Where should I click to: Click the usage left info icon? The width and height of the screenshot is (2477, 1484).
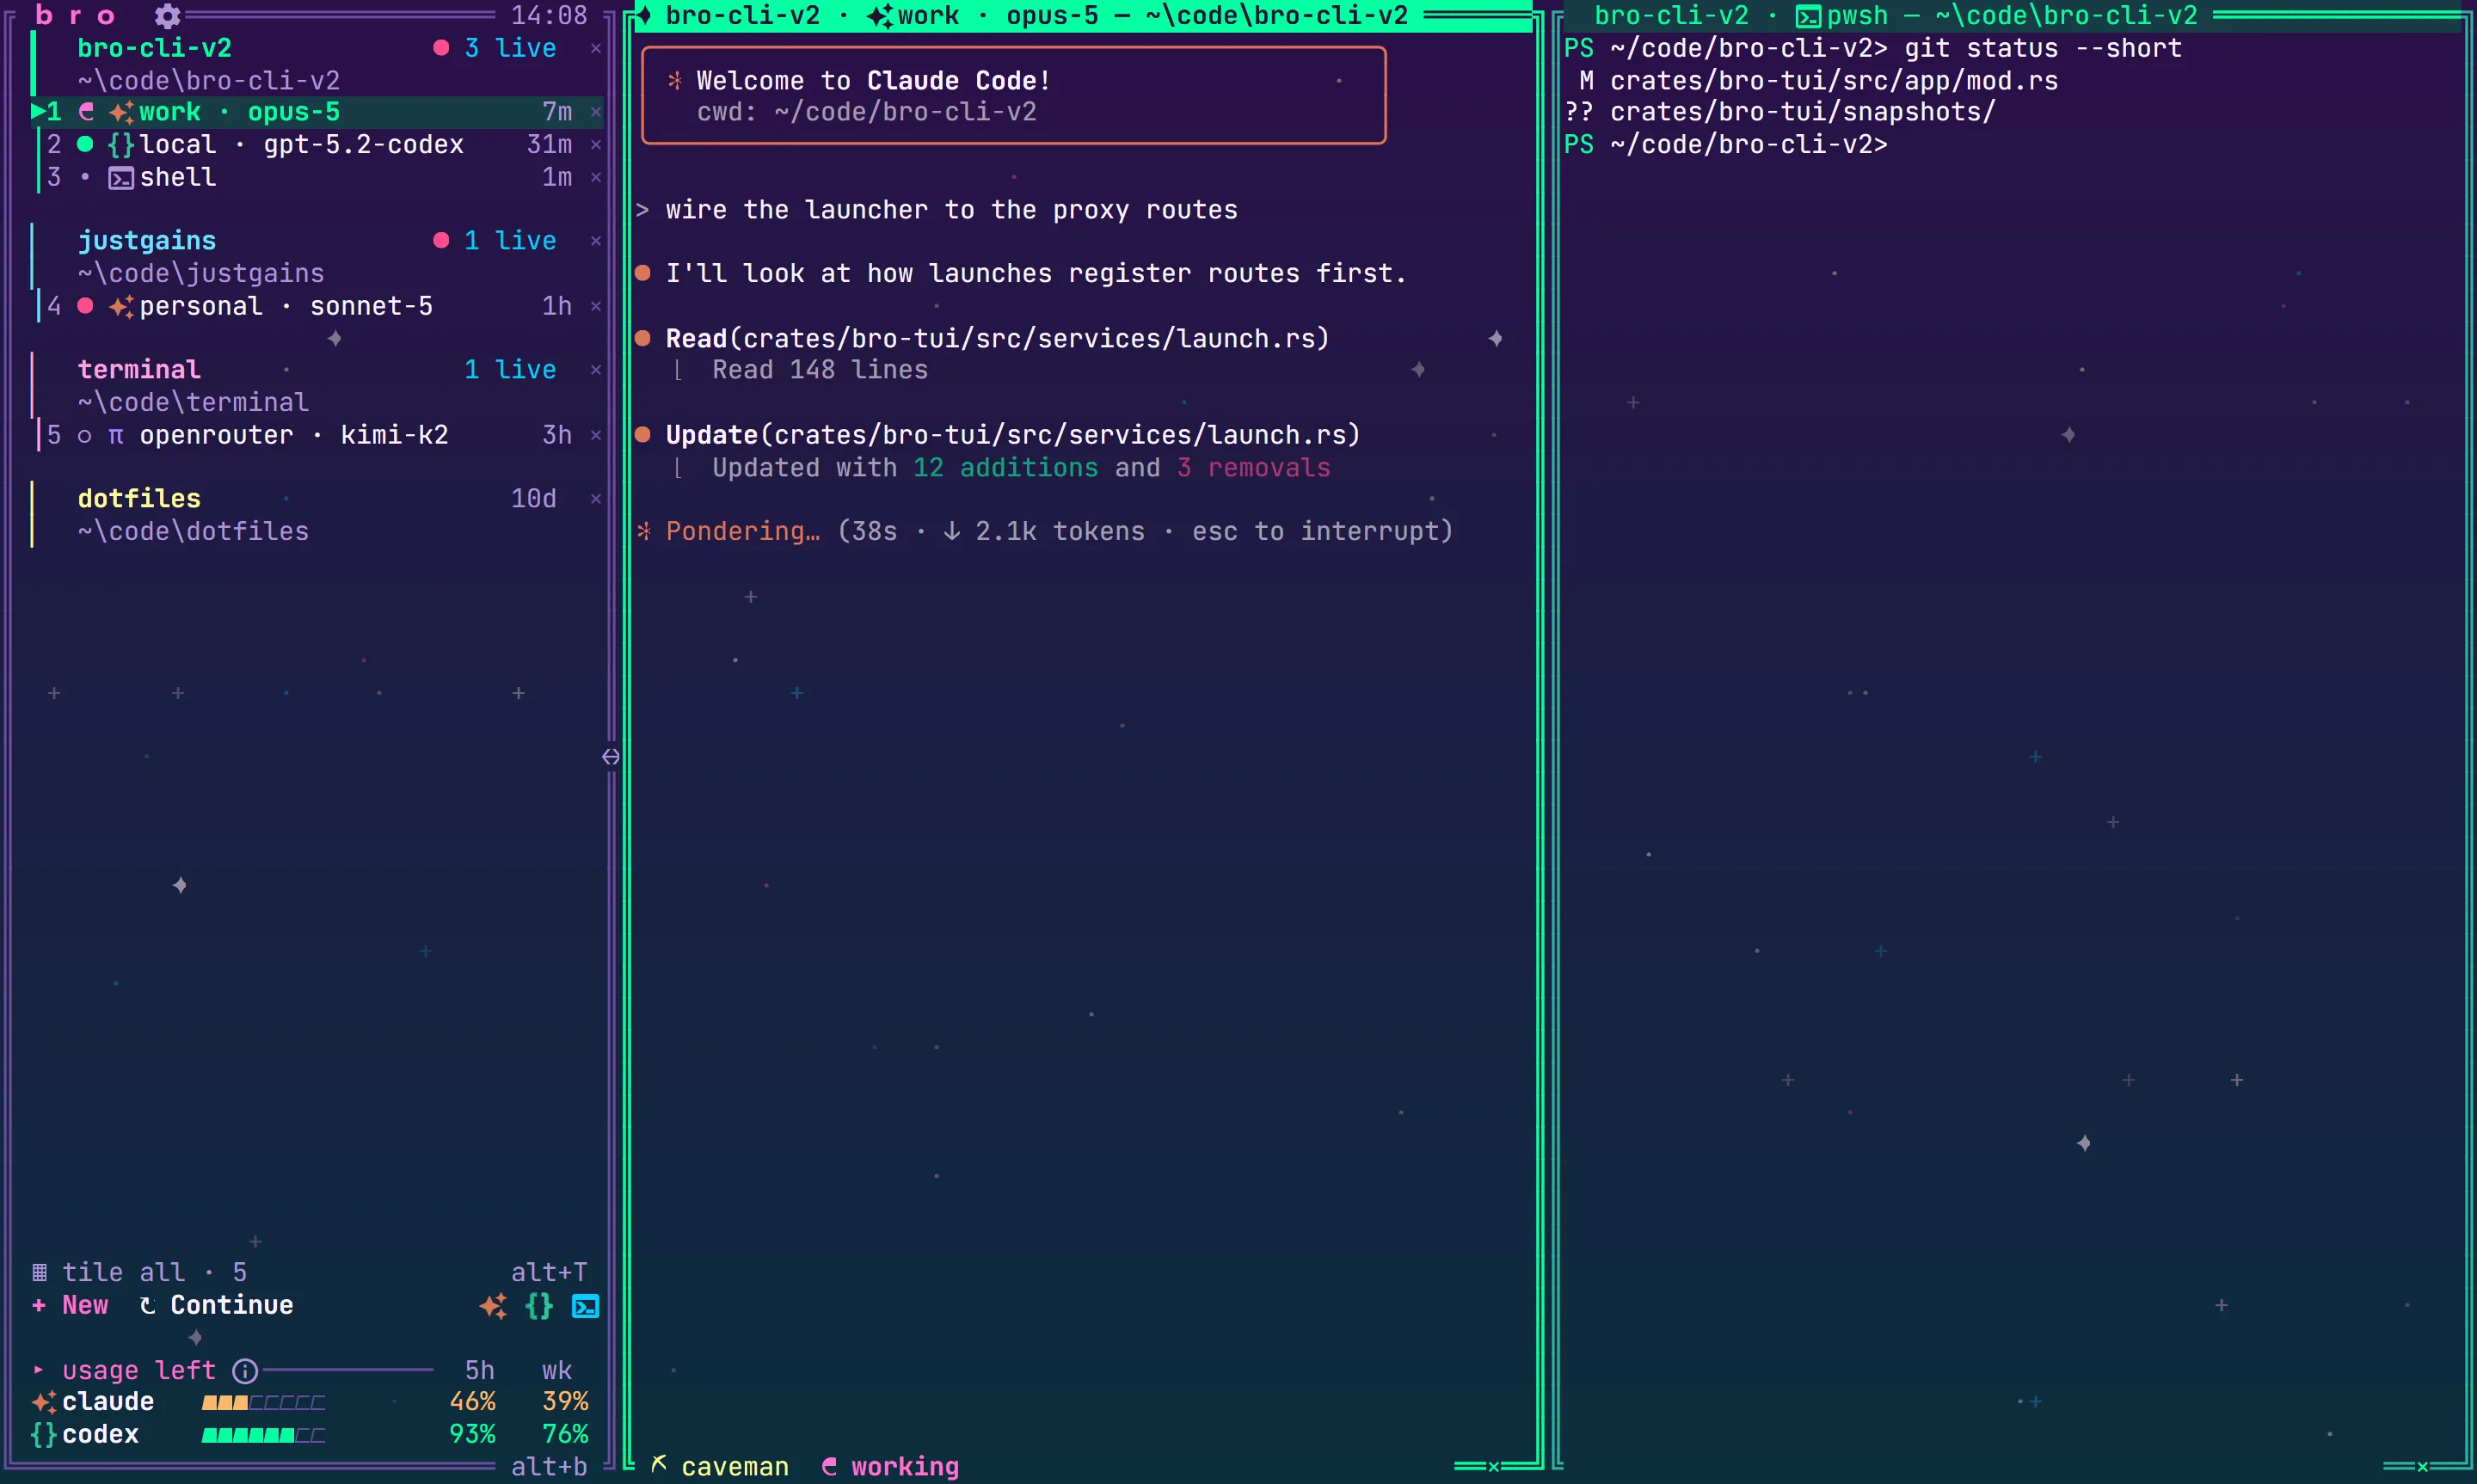(x=245, y=1370)
